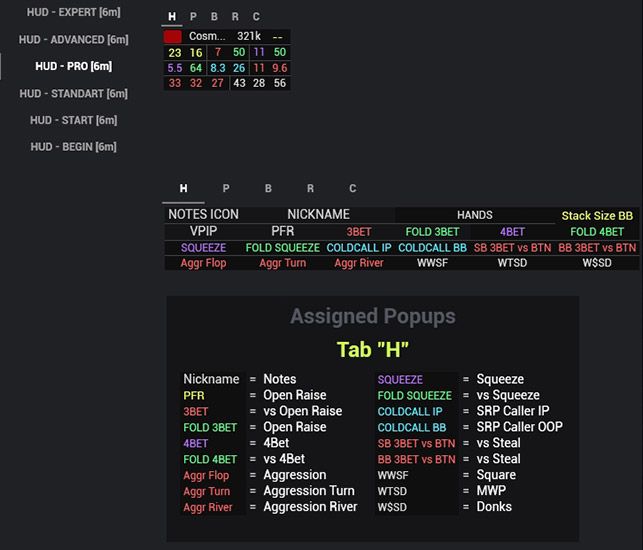This screenshot has width=643, height=550.
Task: Click the red notes icon in HUD preview
Action: (x=173, y=37)
